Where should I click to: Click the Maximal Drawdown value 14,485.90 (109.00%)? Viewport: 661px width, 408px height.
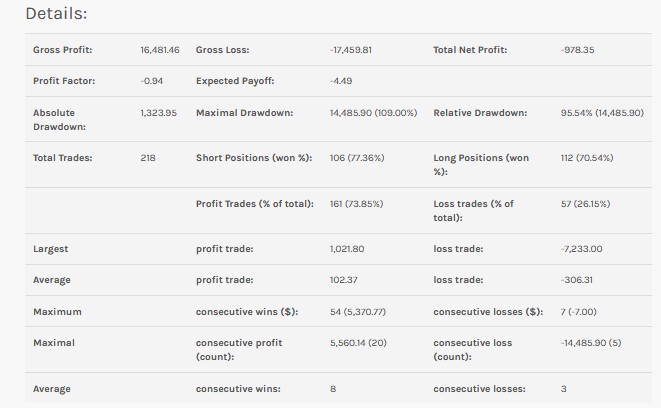tap(373, 112)
